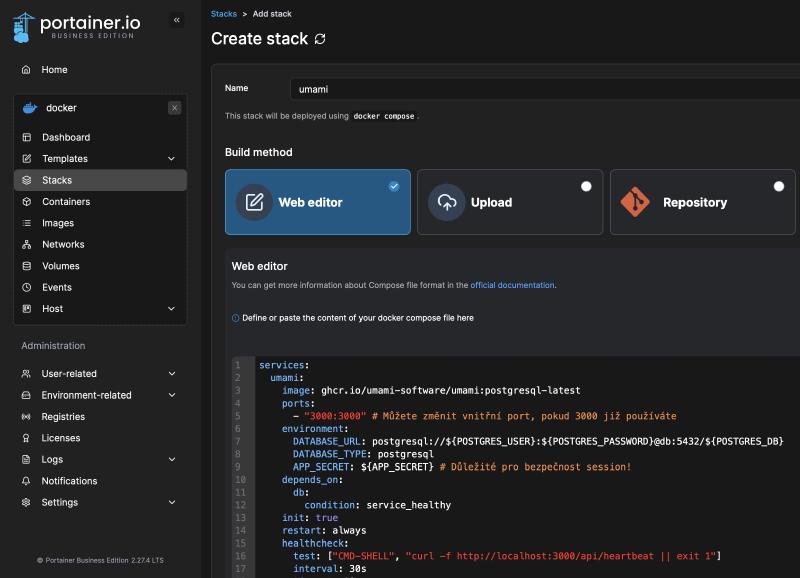Click the Add stack breadcrumb text
The height and width of the screenshot is (578, 800).
[x=272, y=14]
